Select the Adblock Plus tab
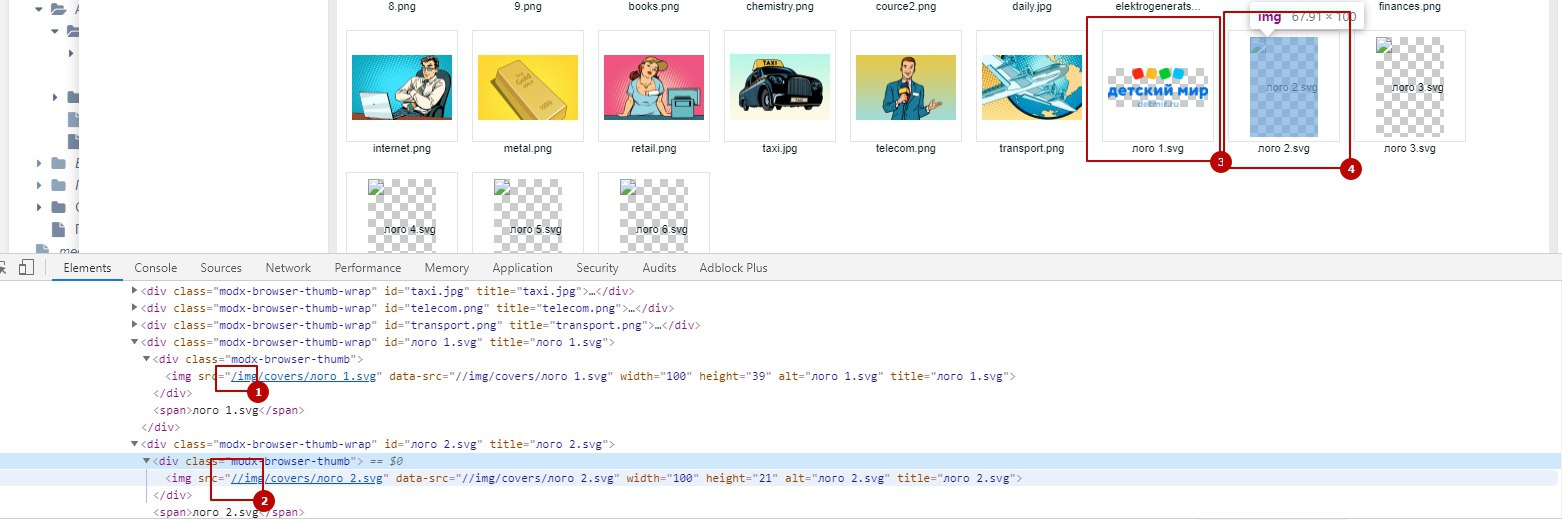 [x=733, y=268]
